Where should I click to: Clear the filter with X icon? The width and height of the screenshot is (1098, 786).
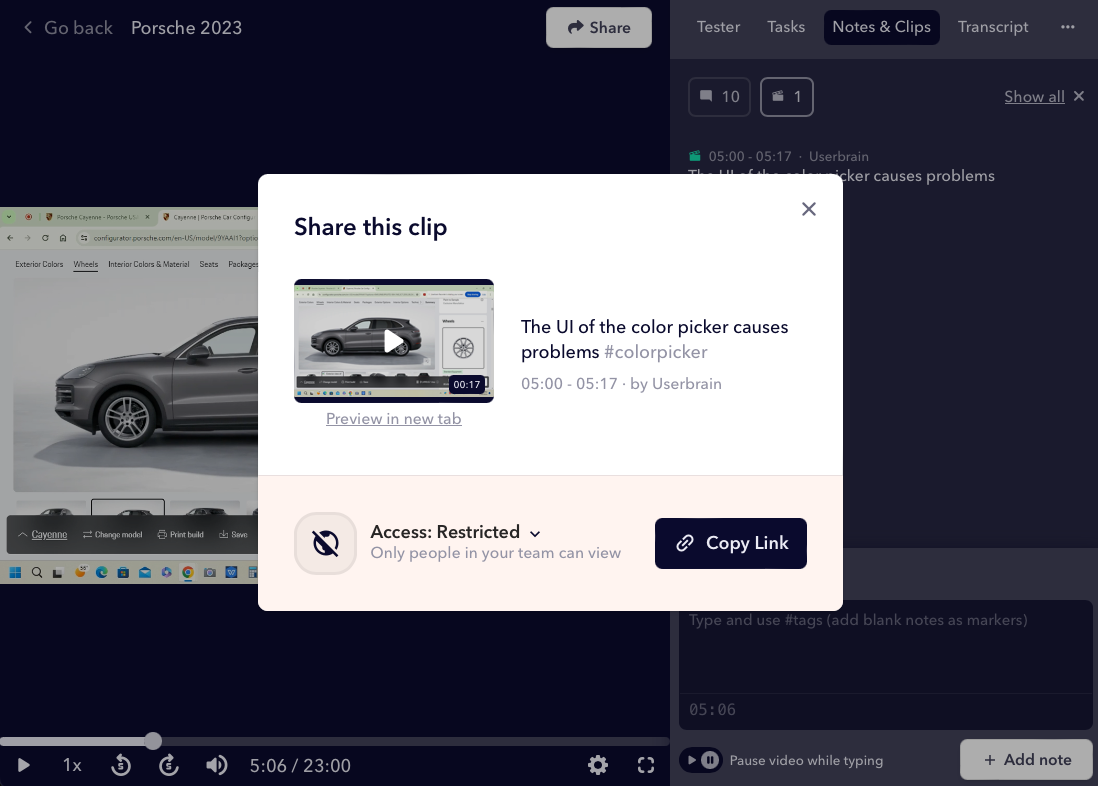pos(1079,96)
